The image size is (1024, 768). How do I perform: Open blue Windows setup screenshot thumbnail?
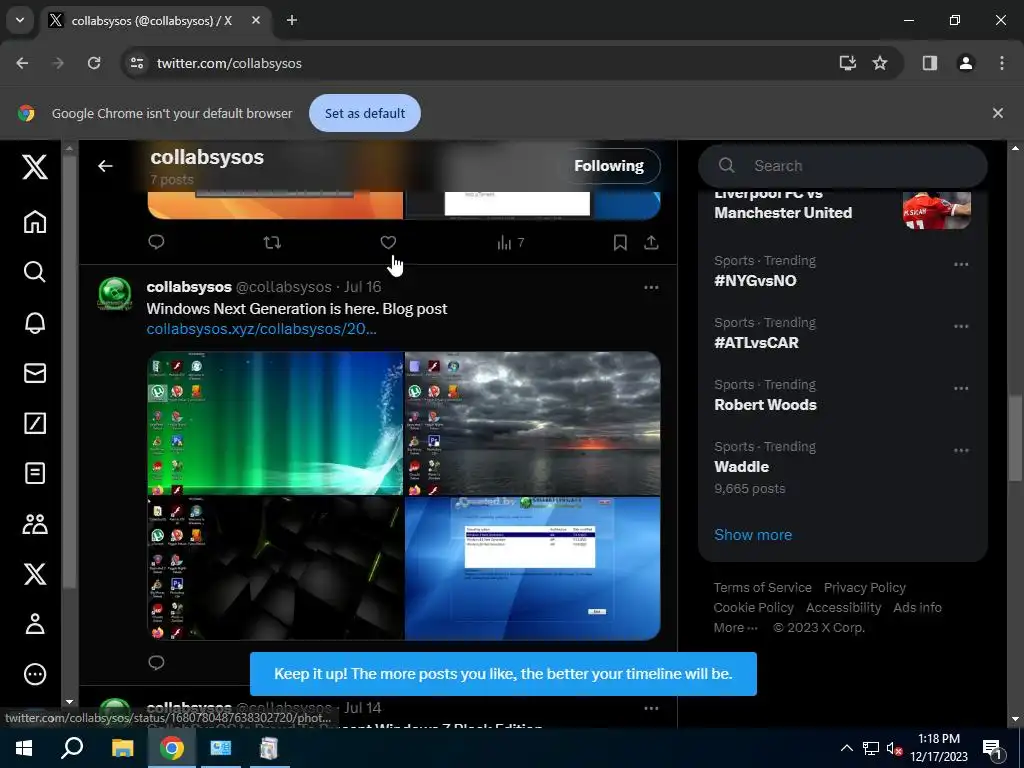533,568
